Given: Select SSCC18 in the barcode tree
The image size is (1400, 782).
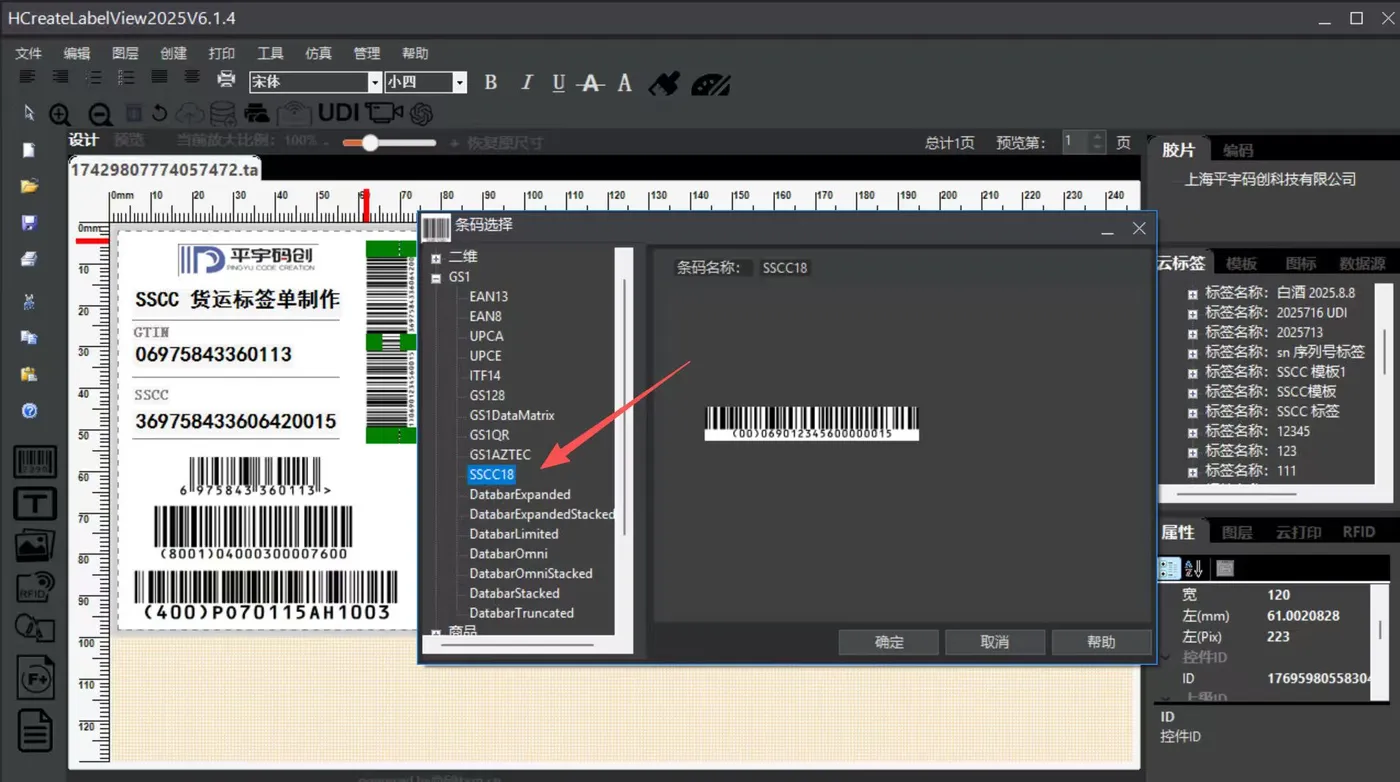Looking at the screenshot, I should point(491,474).
